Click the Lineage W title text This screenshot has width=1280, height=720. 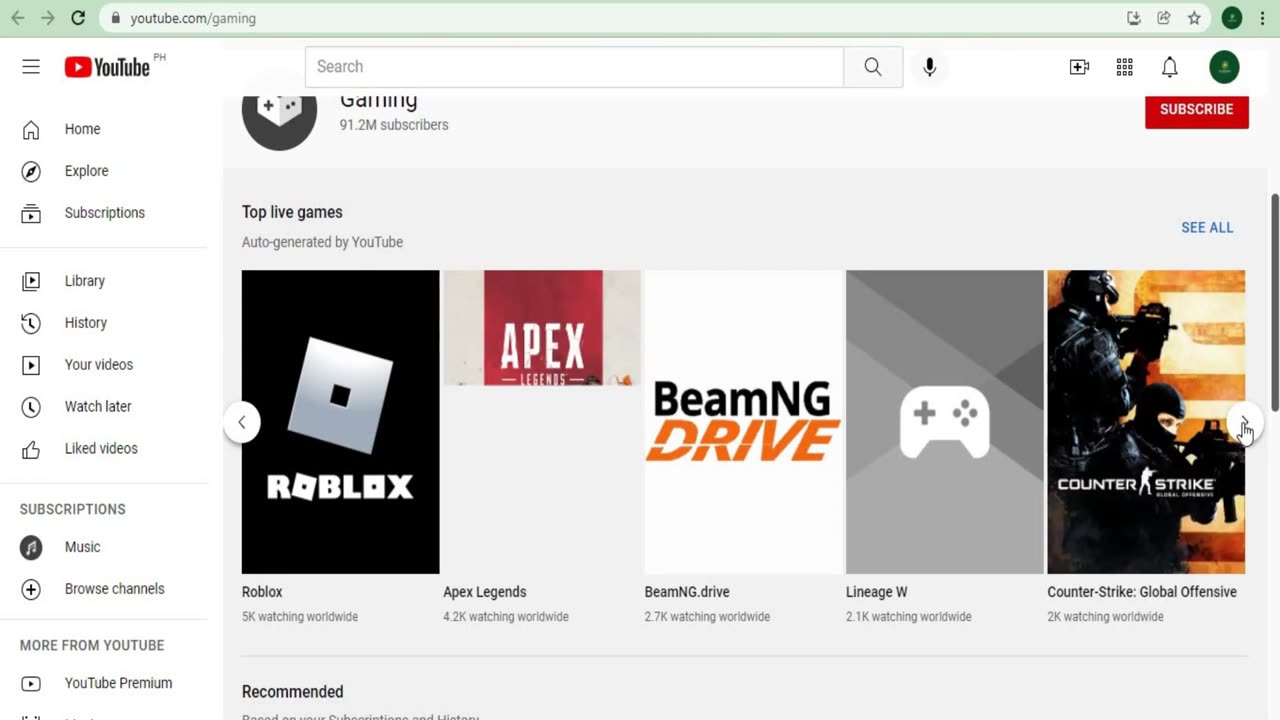pos(877,592)
